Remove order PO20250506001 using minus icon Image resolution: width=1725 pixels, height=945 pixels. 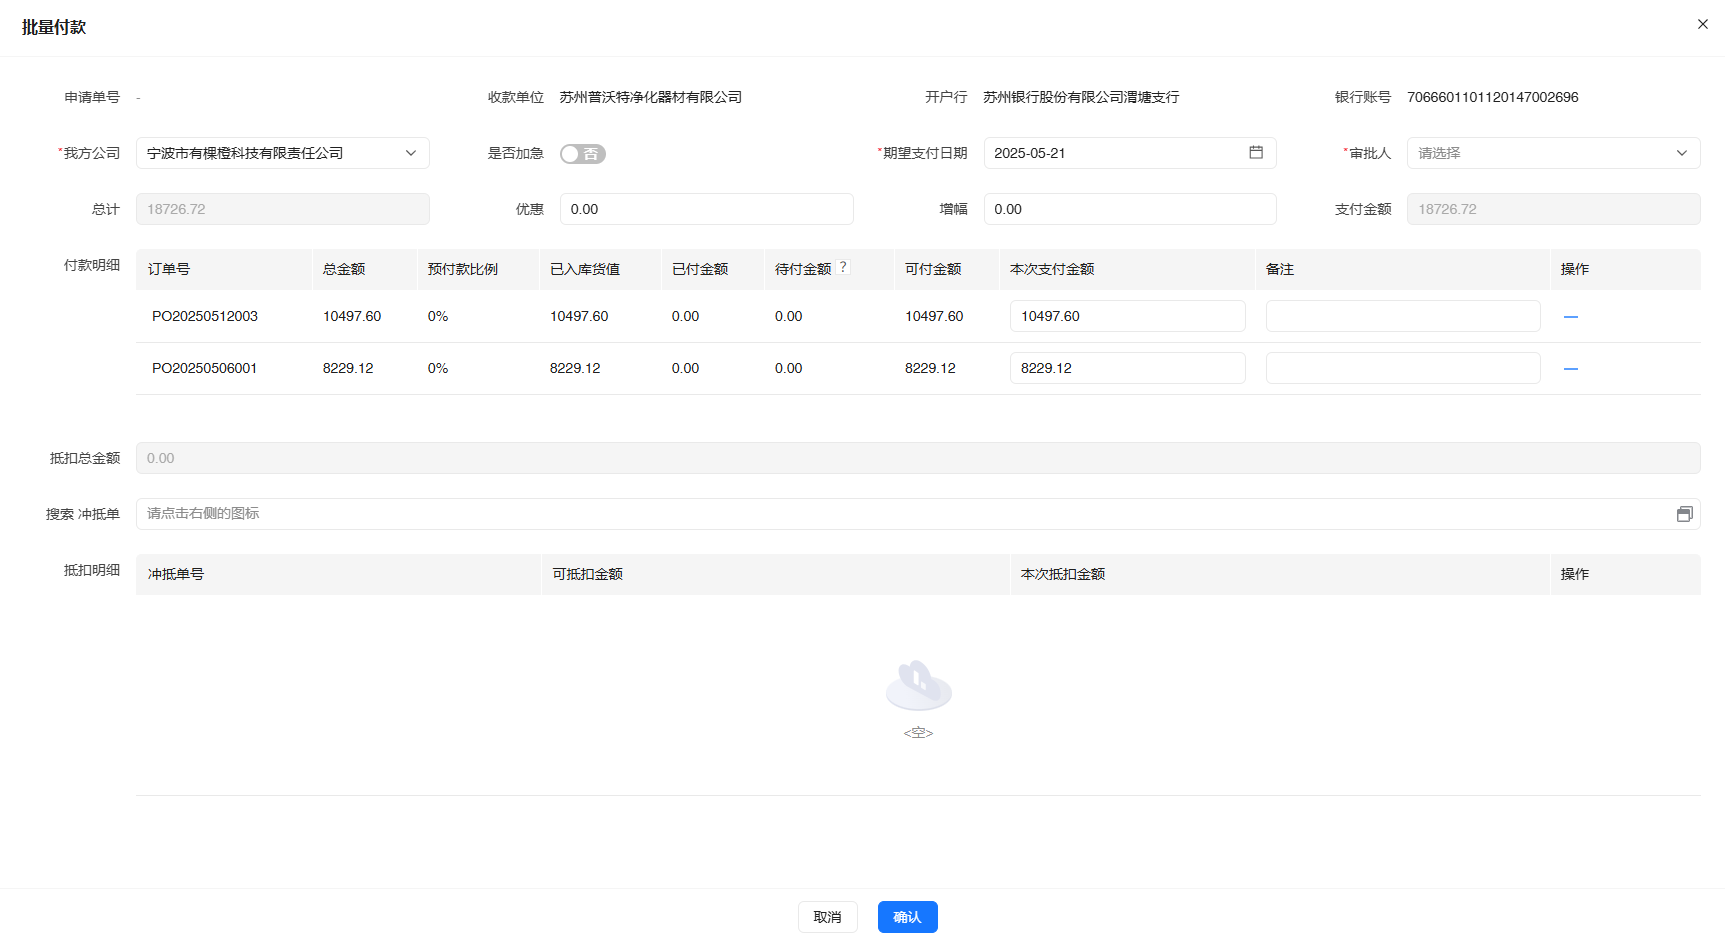tap(1571, 368)
